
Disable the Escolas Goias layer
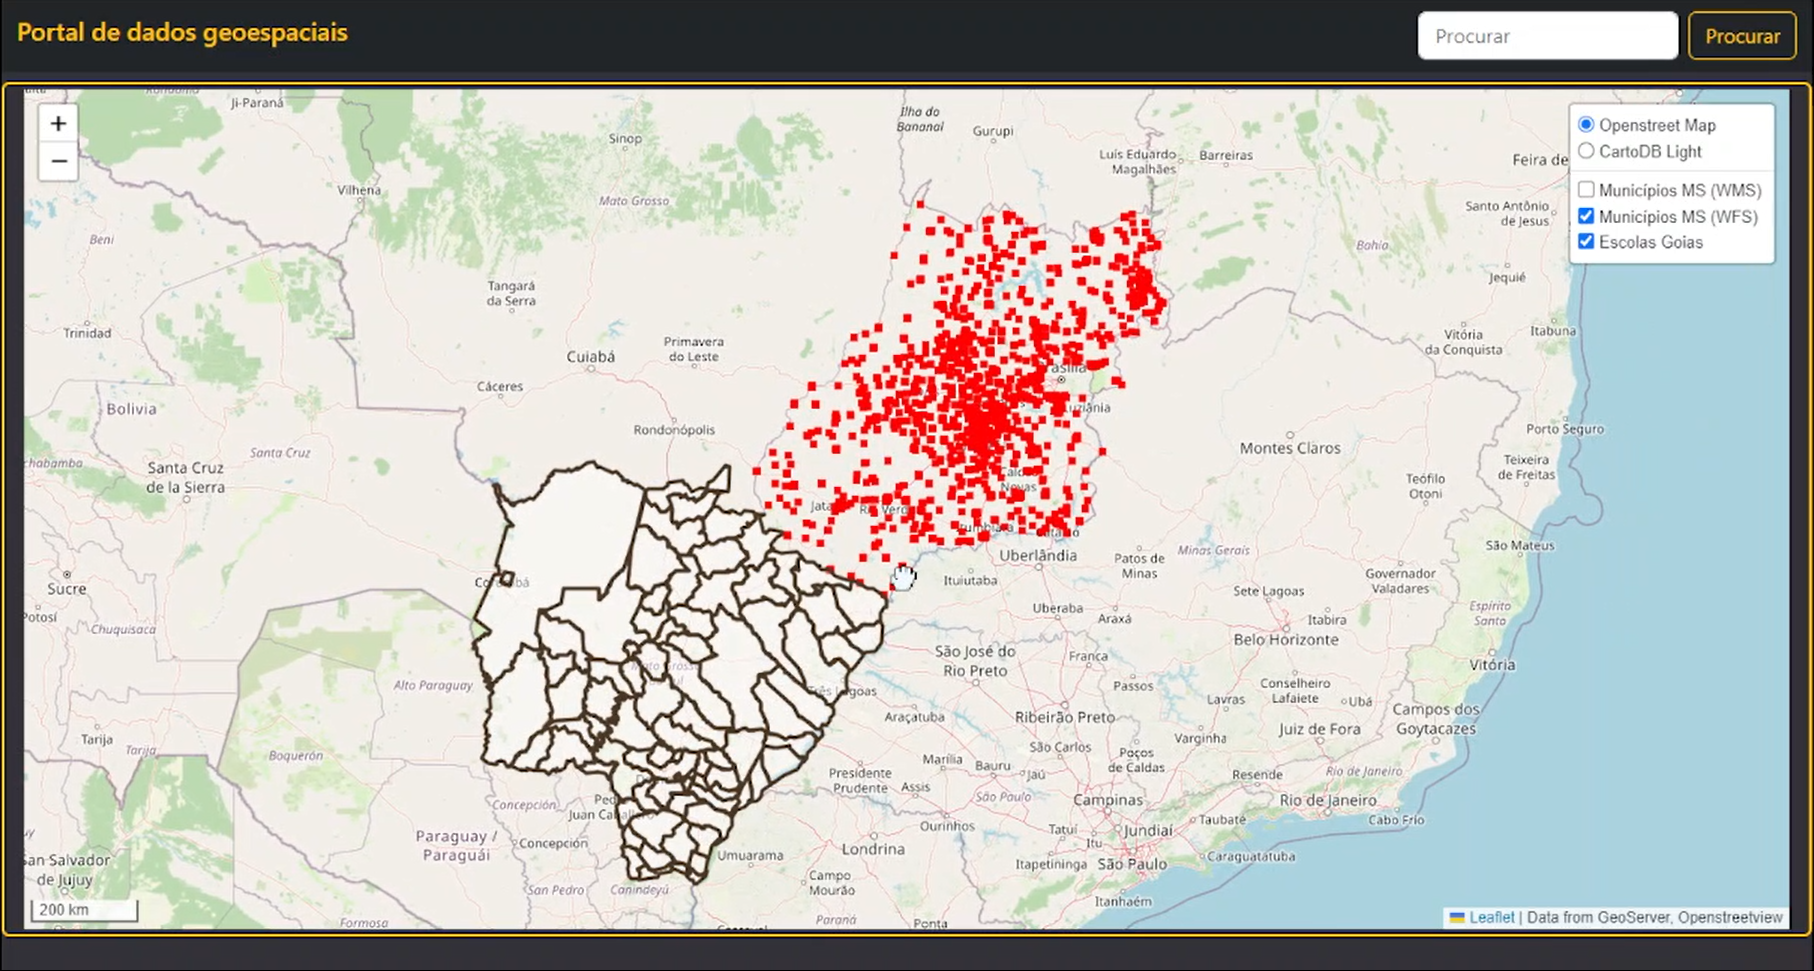pyautogui.click(x=1586, y=242)
